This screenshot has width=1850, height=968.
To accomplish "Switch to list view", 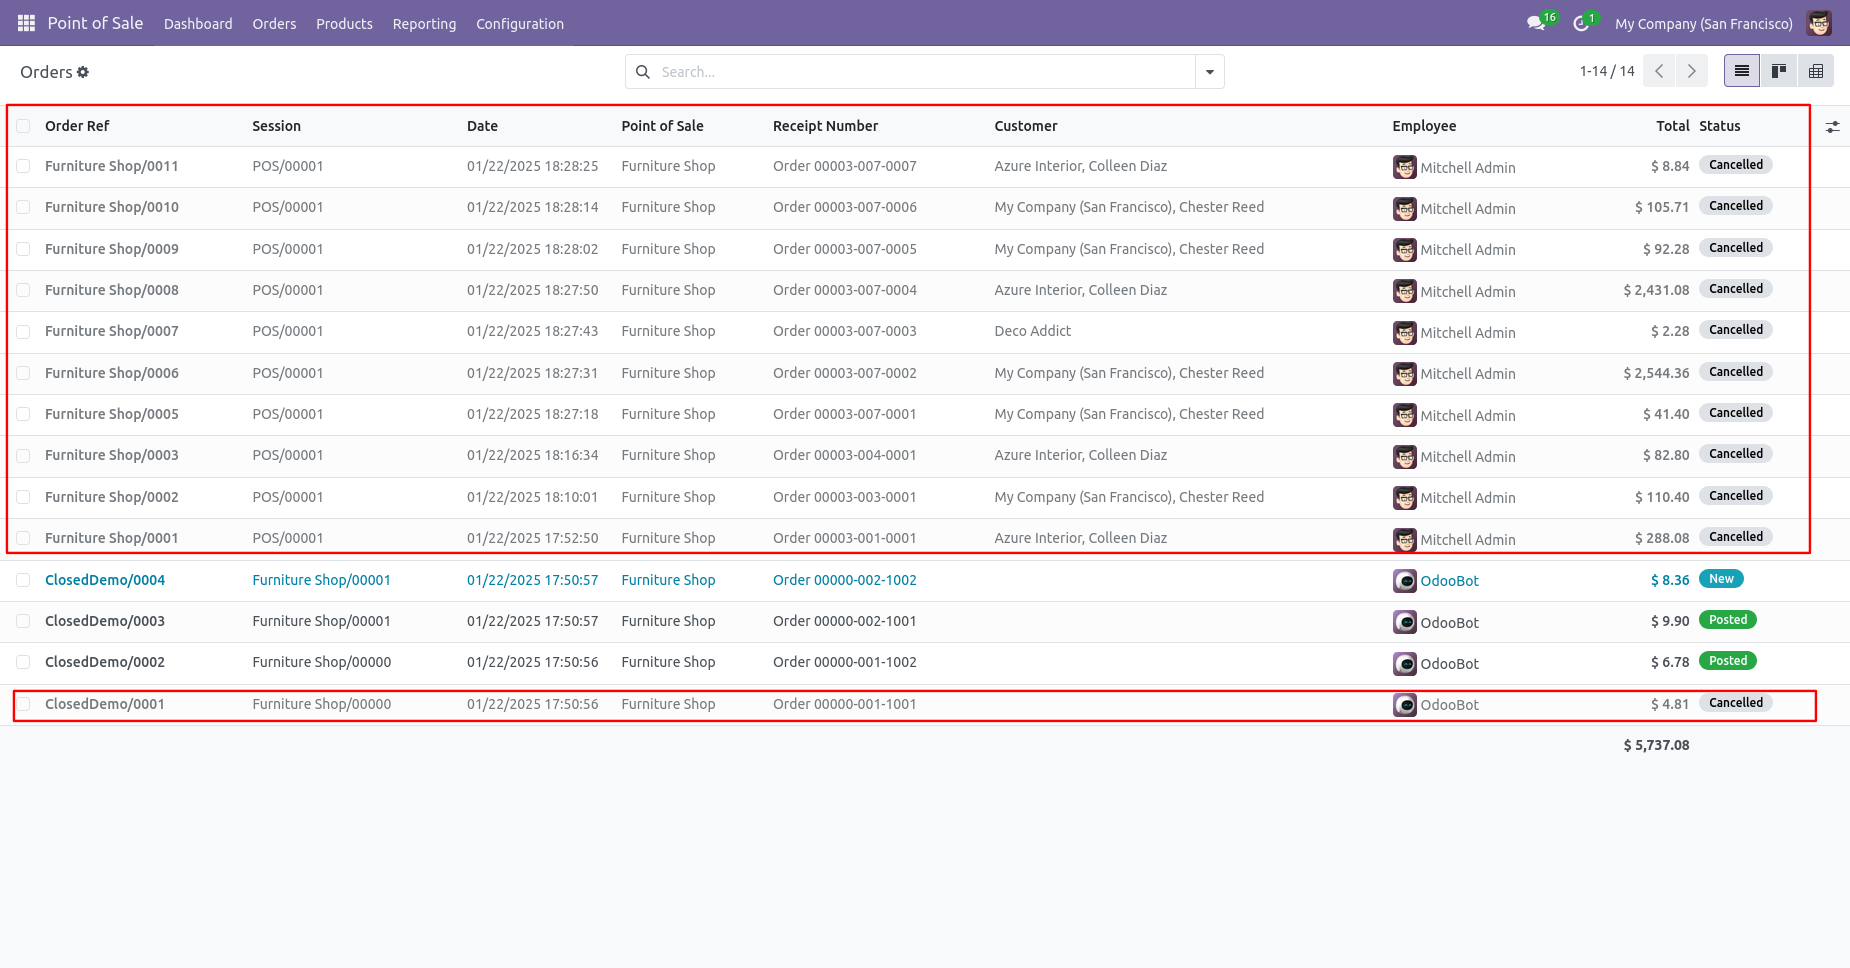I will pyautogui.click(x=1742, y=71).
